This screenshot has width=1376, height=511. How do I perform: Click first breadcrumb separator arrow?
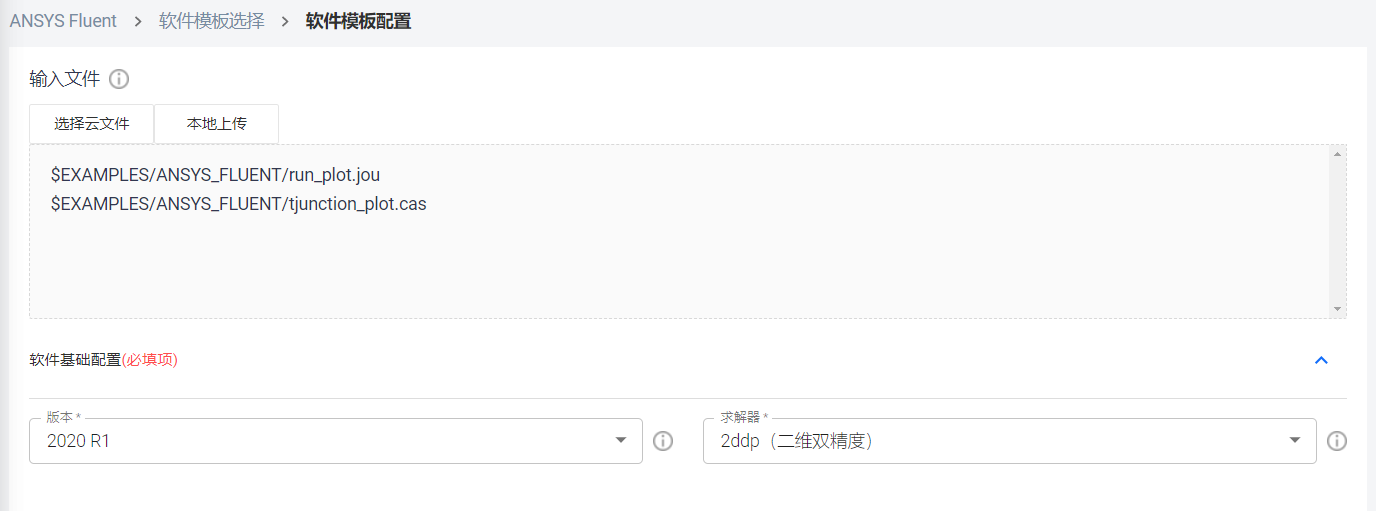pyautogui.click(x=138, y=21)
